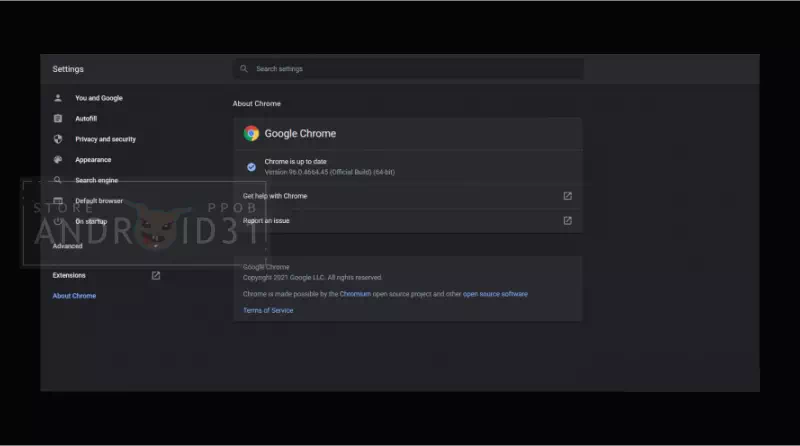Screen dimensions: 800x446
Task: Click the Google Chrome logo icon
Action: point(251,133)
